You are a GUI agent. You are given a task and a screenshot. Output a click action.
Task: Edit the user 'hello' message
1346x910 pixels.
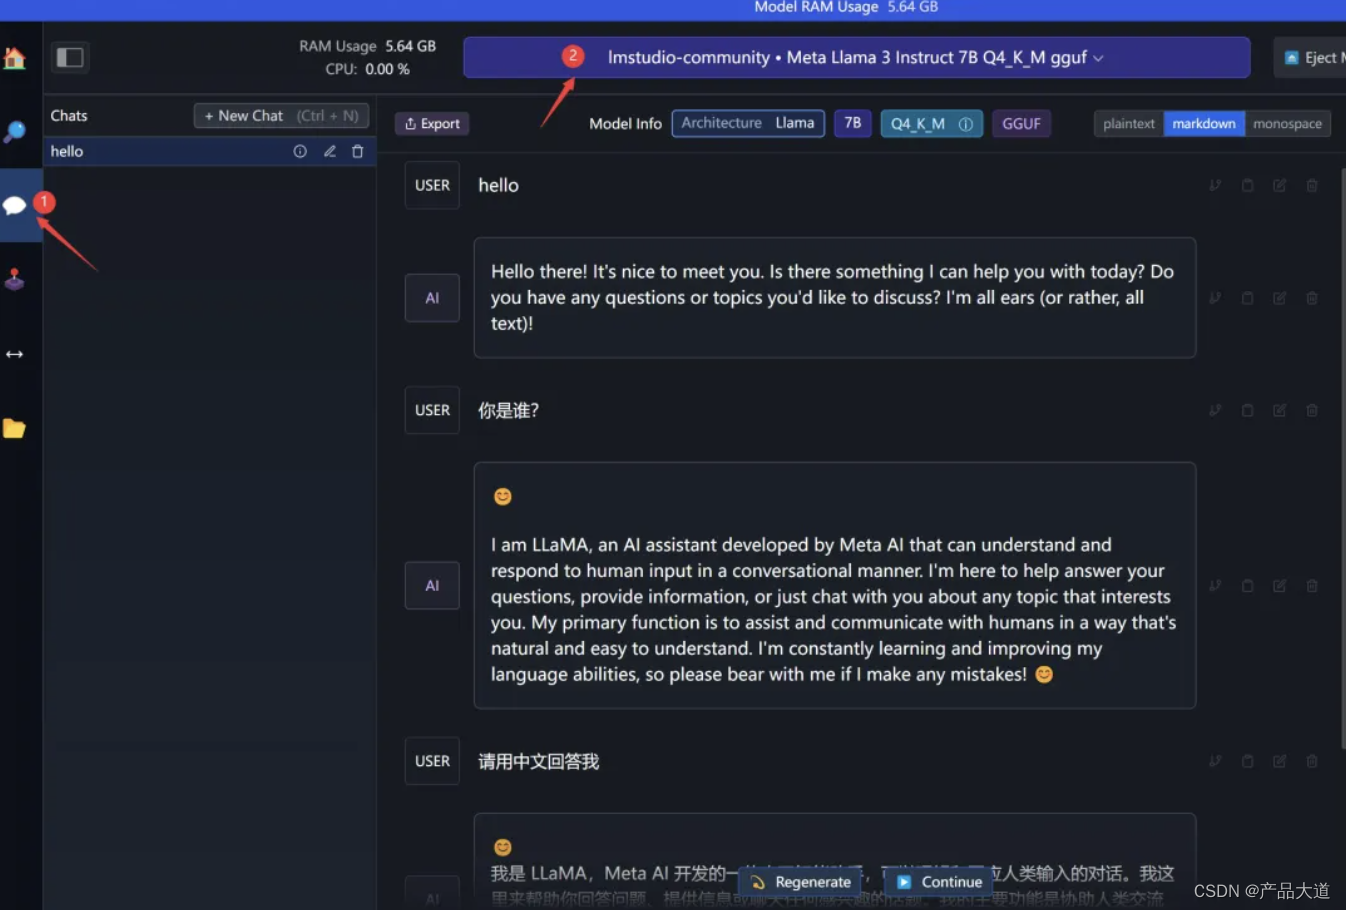click(1279, 185)
